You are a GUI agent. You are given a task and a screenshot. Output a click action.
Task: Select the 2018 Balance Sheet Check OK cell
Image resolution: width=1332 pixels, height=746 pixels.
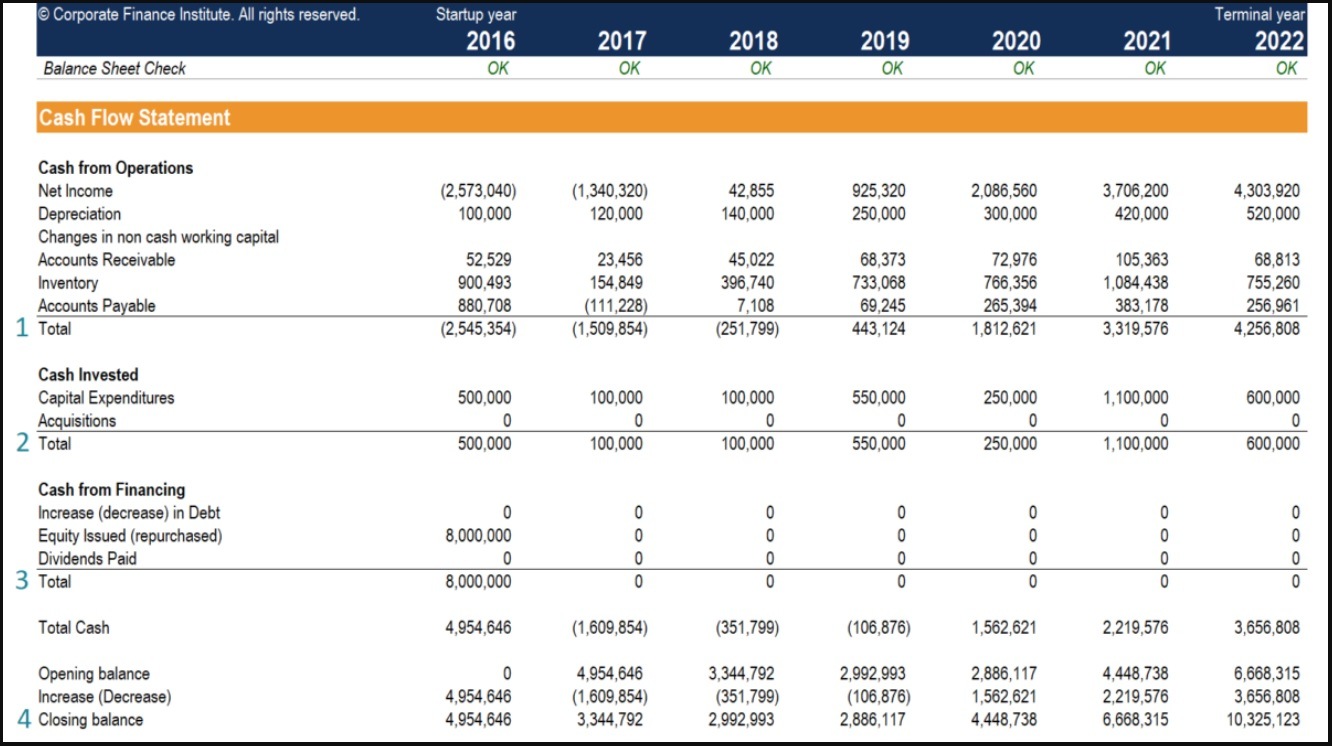[x=761, y=68]
